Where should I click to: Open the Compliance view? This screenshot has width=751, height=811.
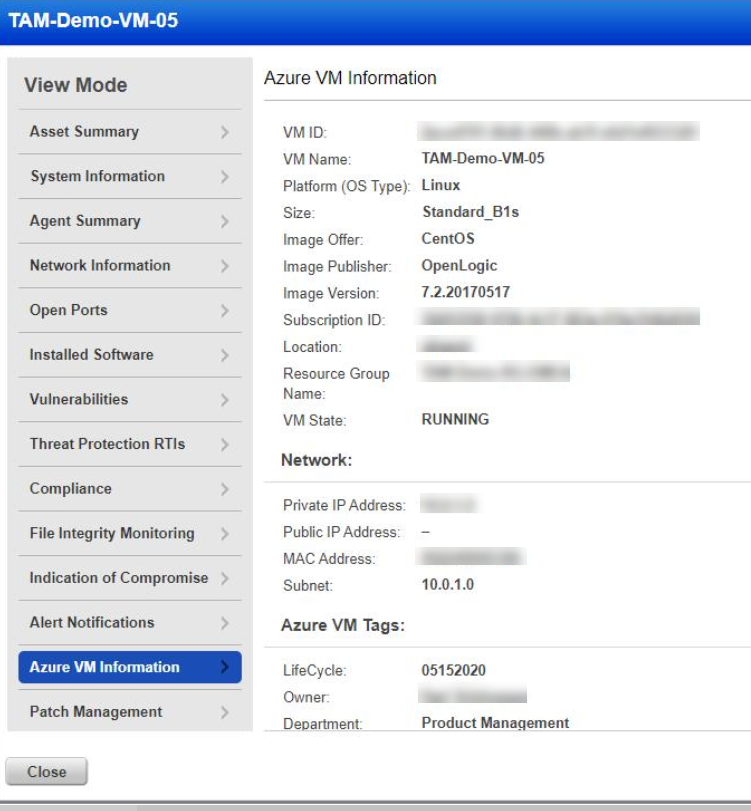click(x=130, y=489)
